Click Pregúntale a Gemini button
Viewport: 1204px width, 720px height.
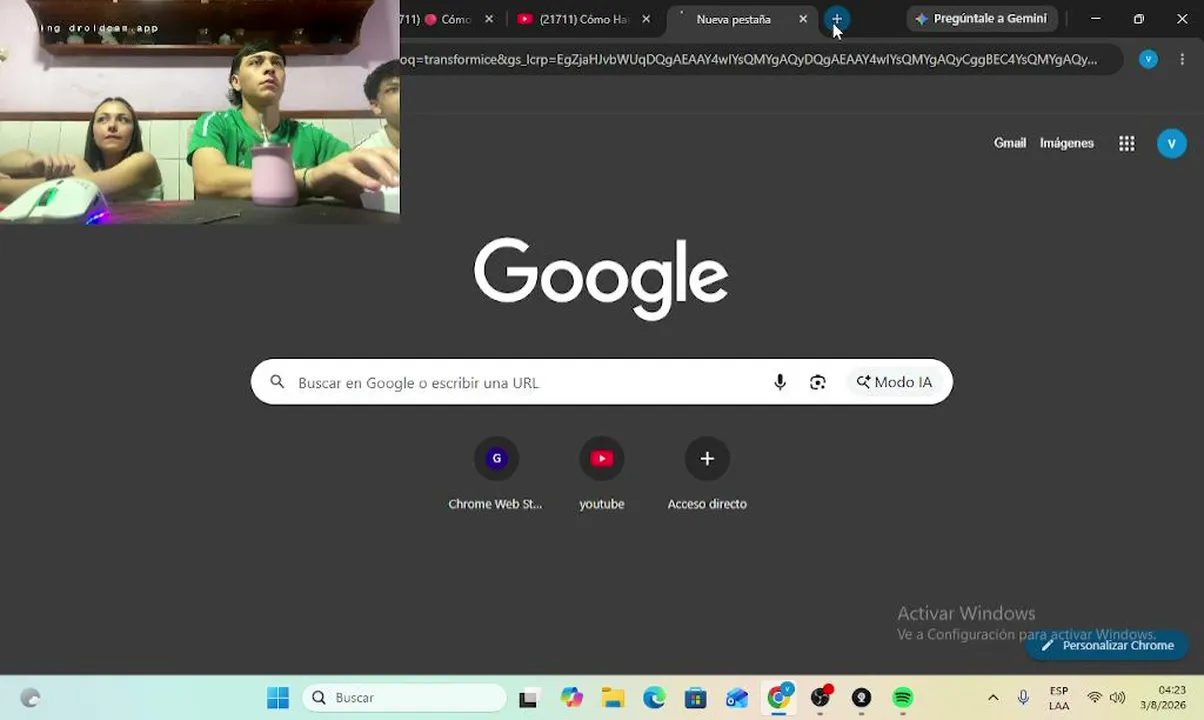[x=981, y=19]
